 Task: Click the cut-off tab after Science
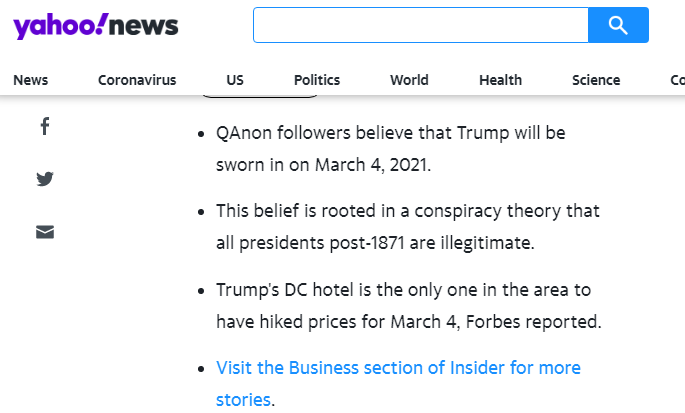tap(676, 80)
